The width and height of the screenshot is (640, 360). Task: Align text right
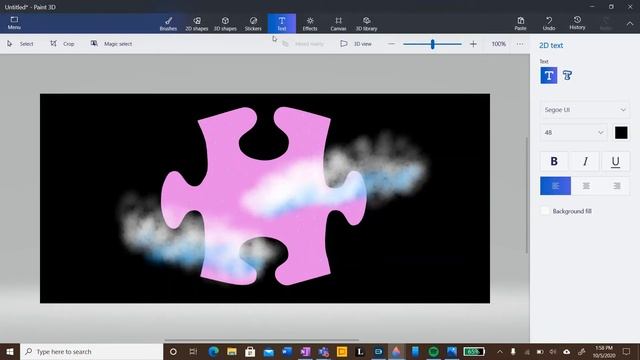tap(616, 186)
